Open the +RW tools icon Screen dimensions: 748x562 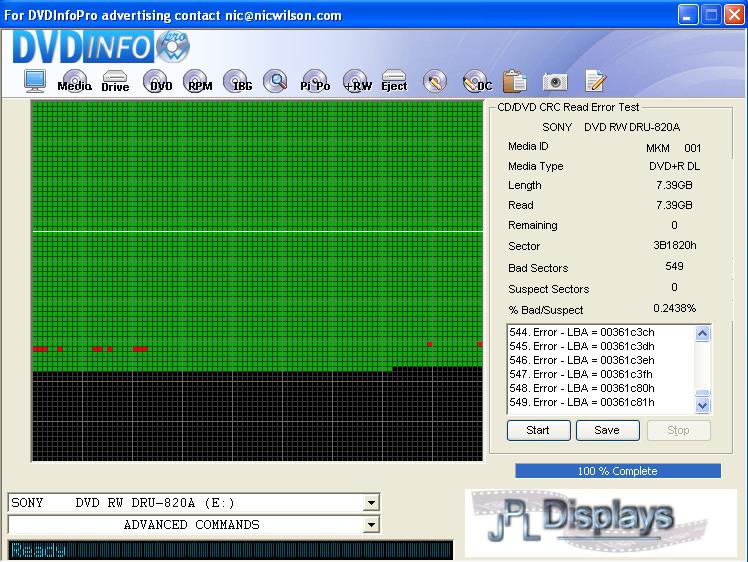[357, 81]
